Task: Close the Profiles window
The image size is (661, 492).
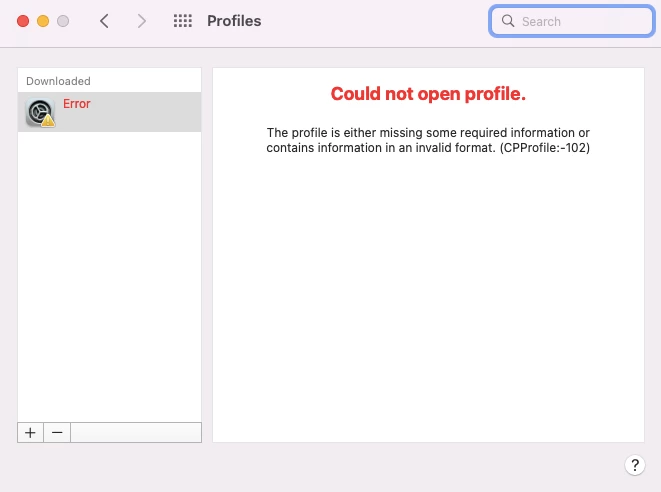Action: pyautogui.click(x=23, y=21)
